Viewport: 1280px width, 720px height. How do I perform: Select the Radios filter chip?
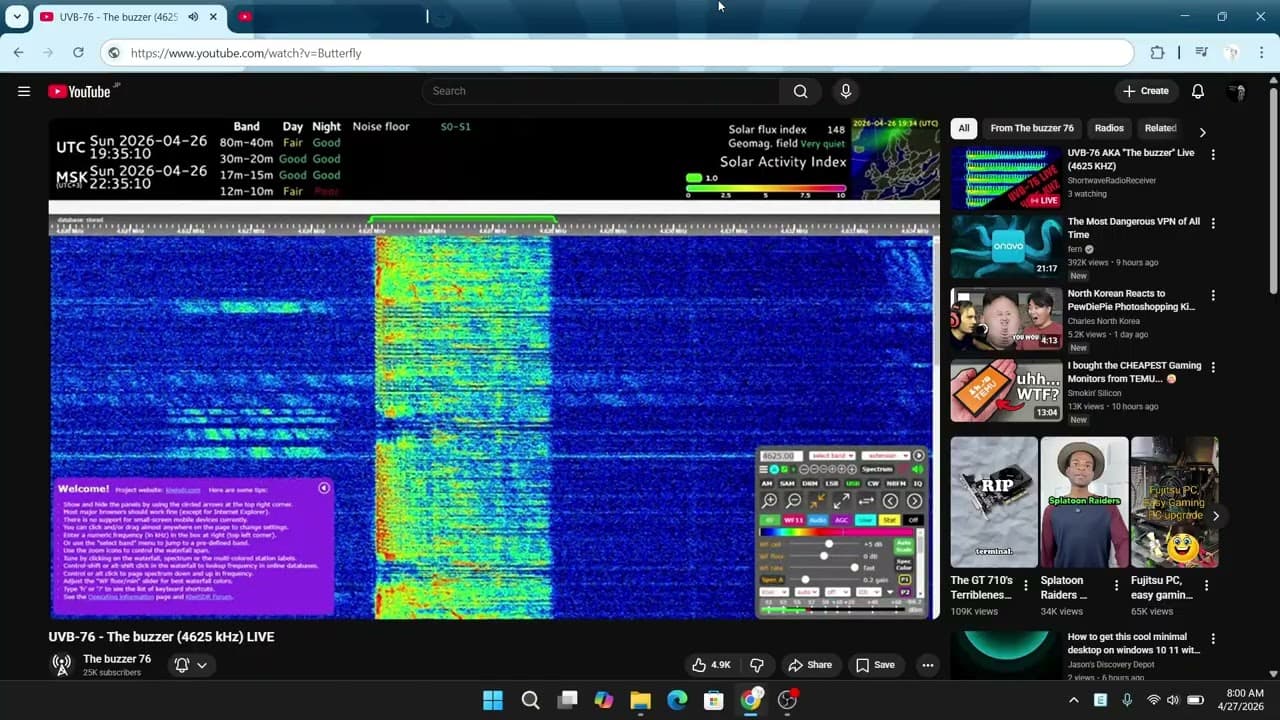pyautogui.click(x=1109, y=128)
